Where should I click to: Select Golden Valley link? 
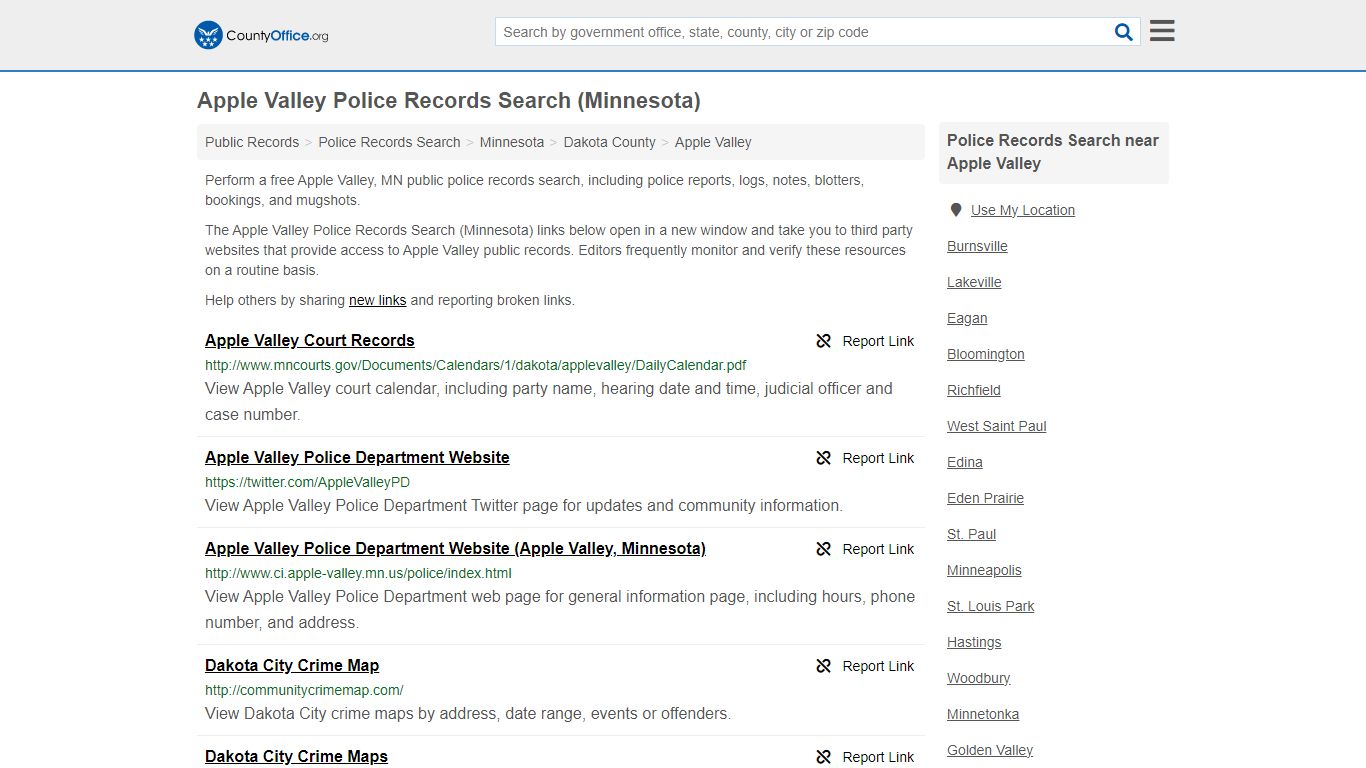(990, 750)
